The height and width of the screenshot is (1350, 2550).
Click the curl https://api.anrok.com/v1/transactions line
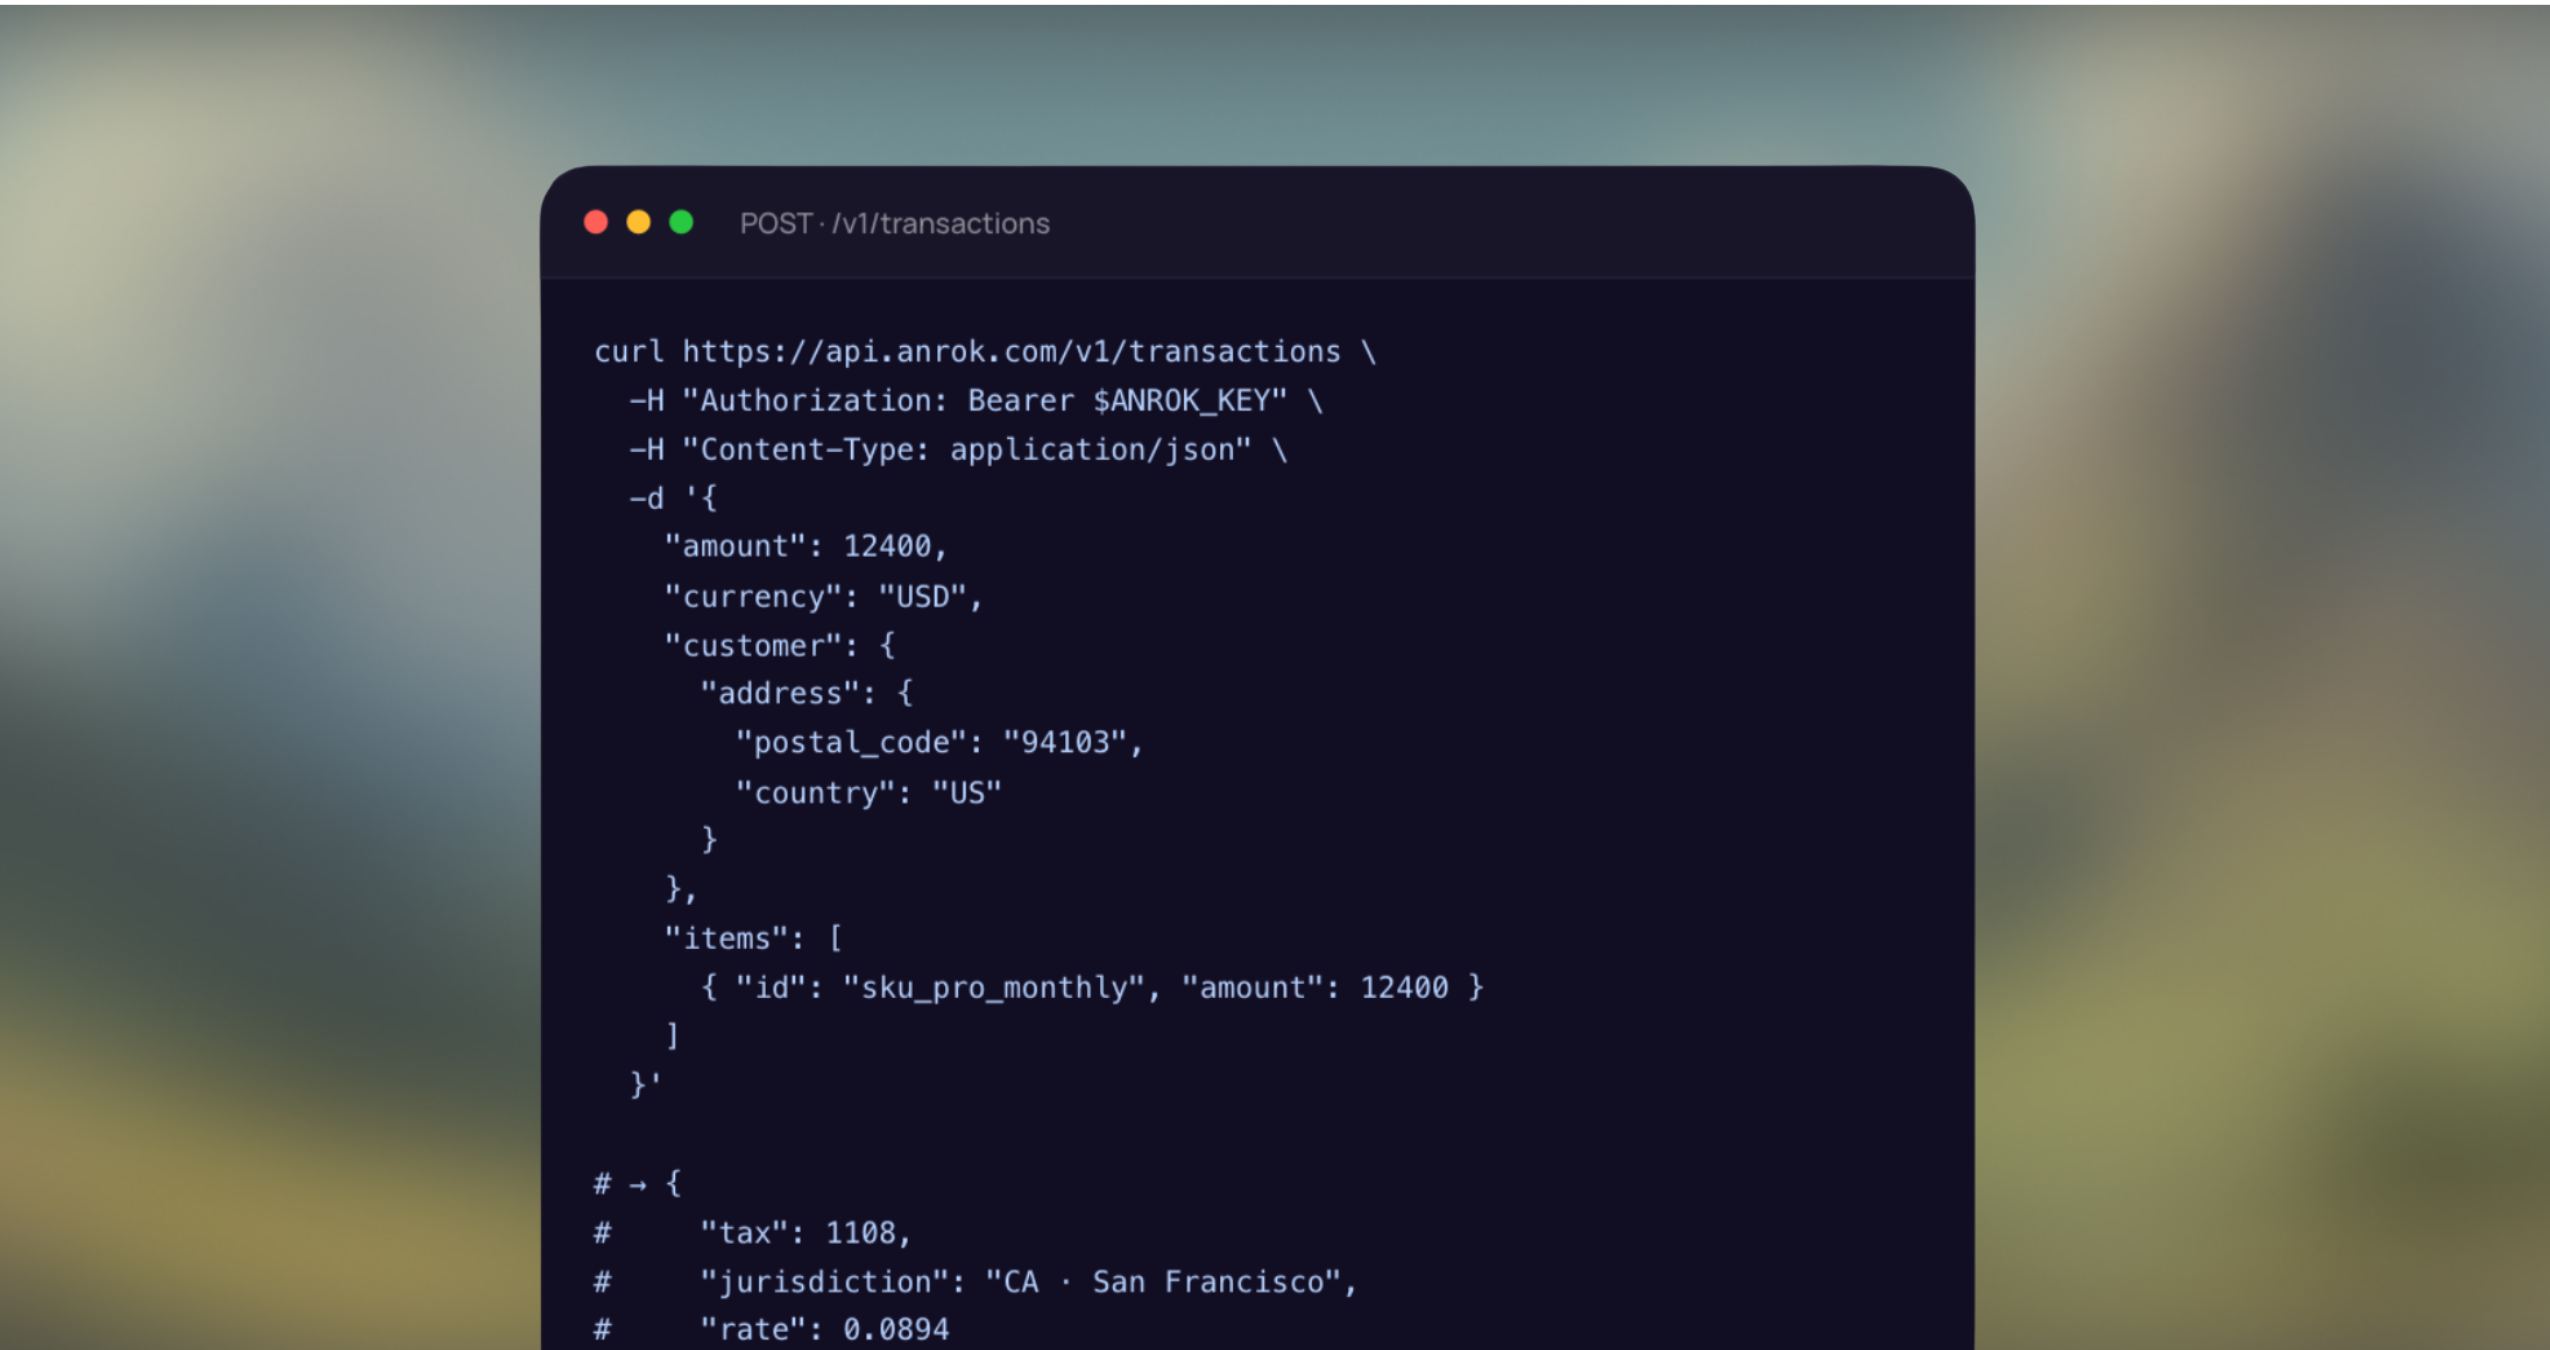coord(985,352)
